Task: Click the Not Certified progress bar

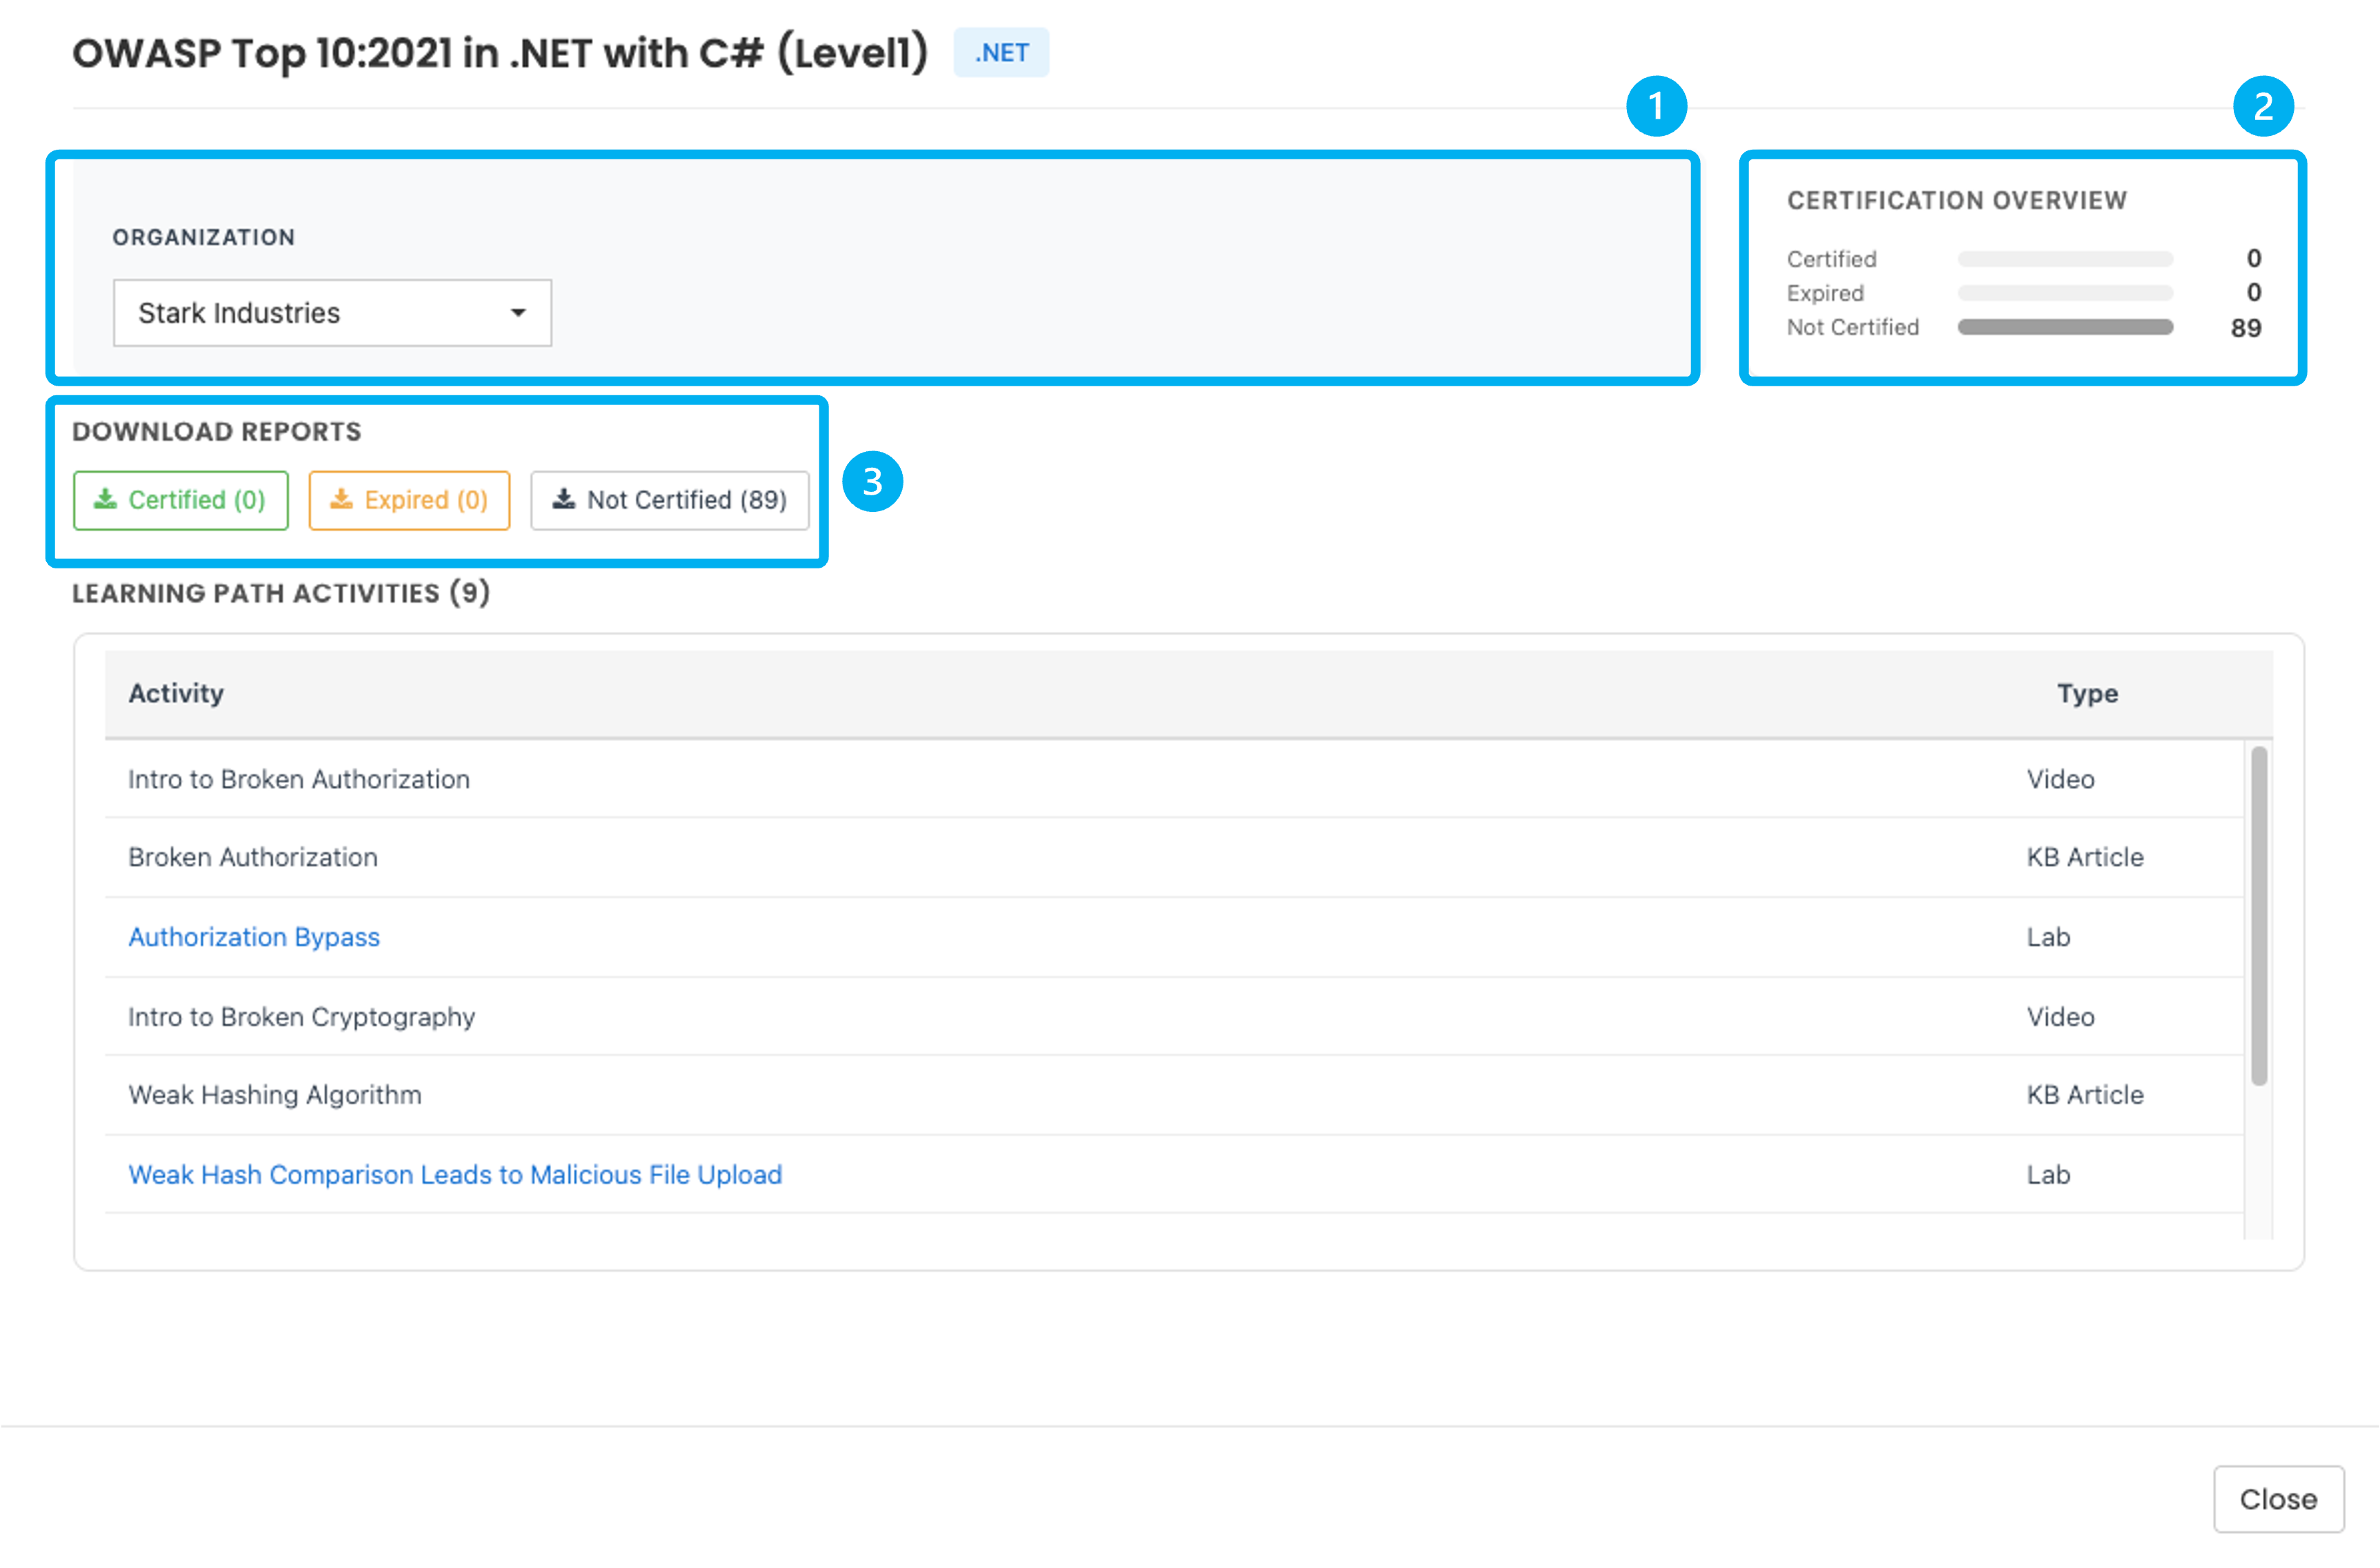Action: [x=2065, y=327]
